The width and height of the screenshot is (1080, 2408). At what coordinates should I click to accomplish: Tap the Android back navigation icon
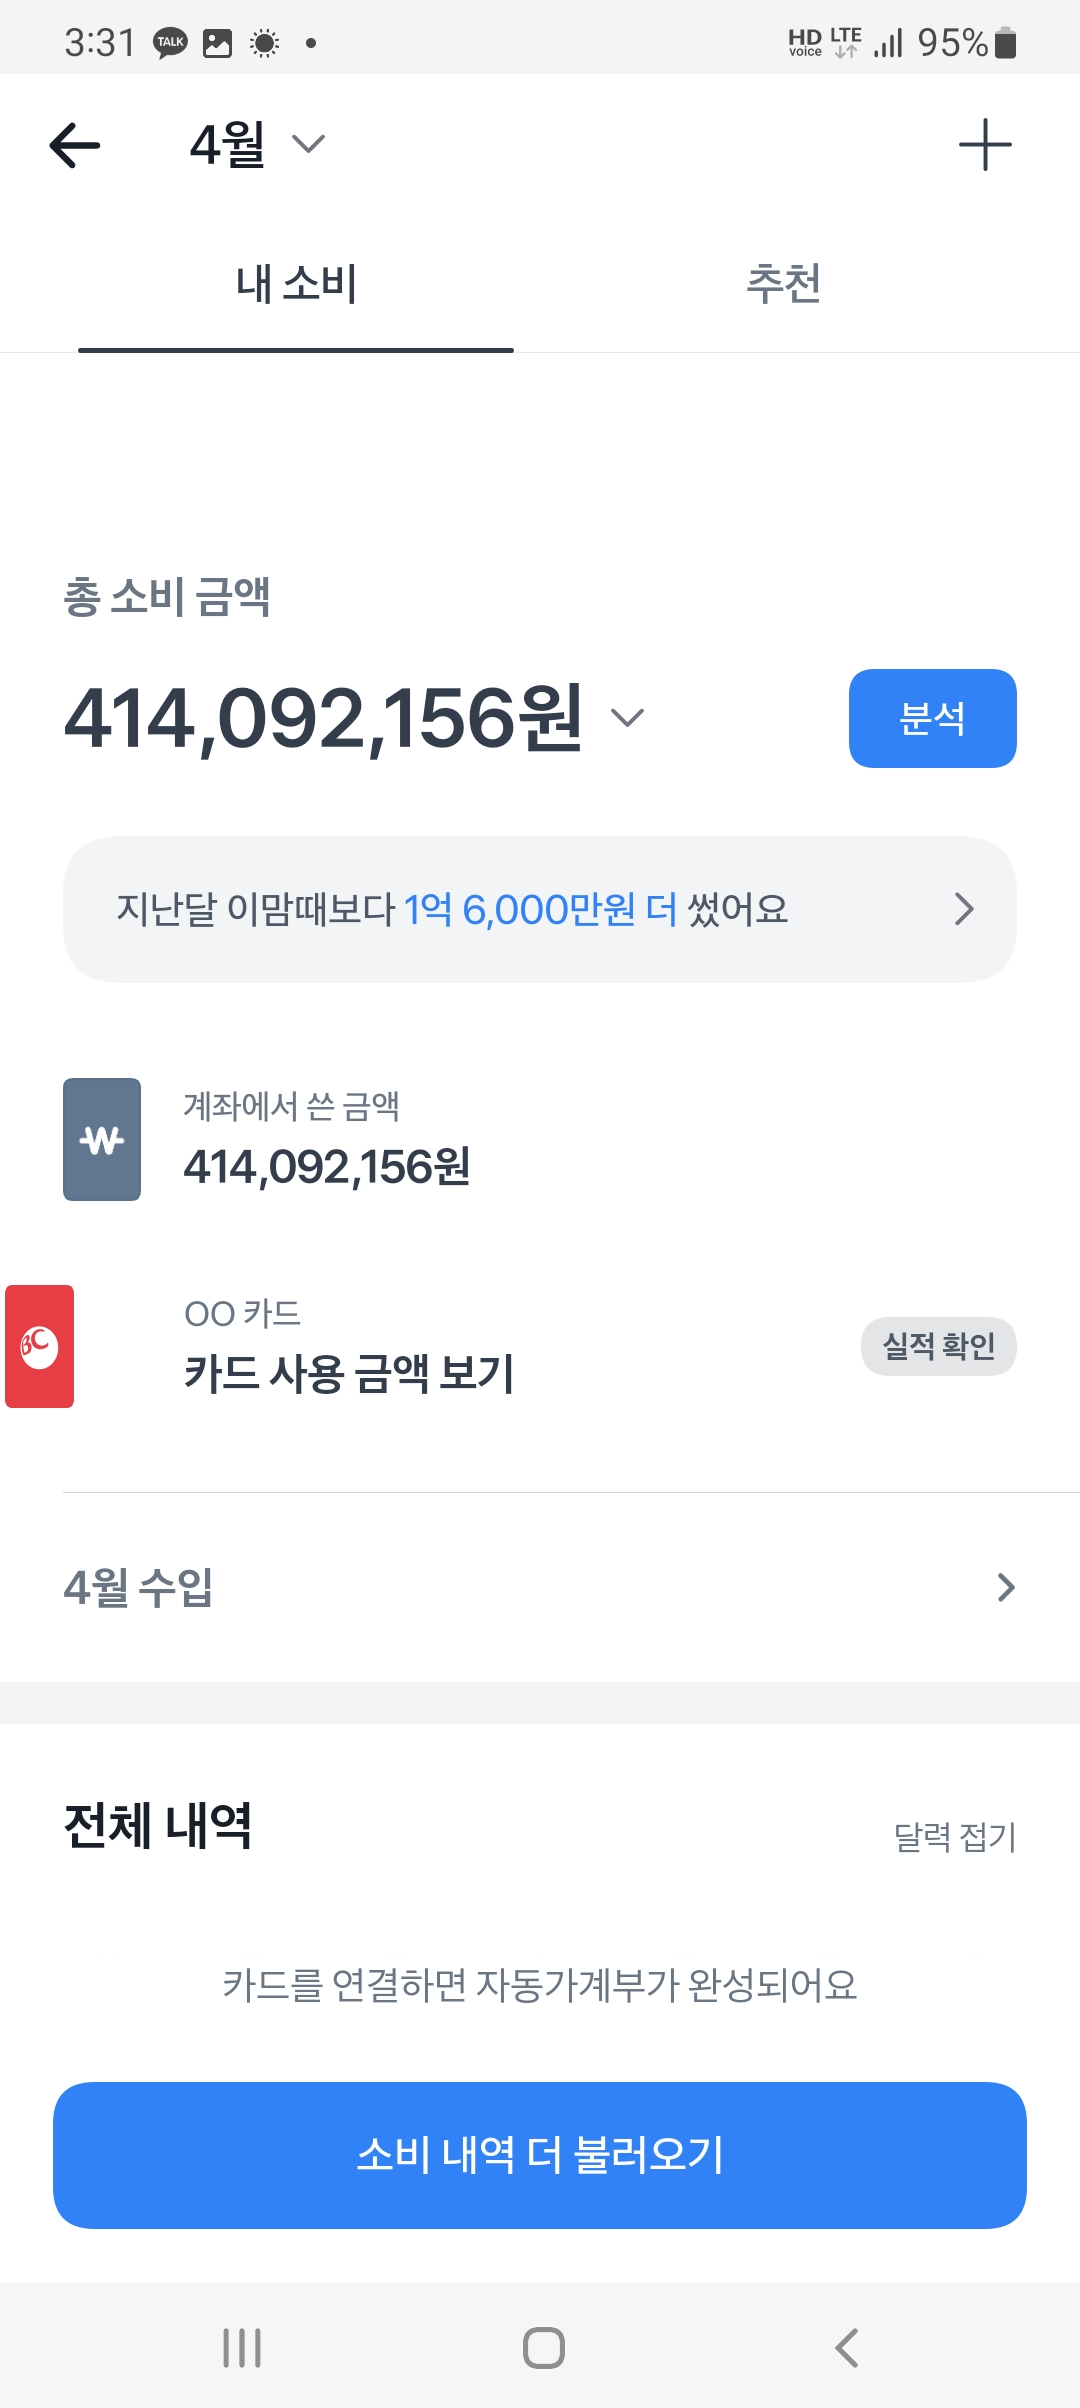[x=846, y=2347]
